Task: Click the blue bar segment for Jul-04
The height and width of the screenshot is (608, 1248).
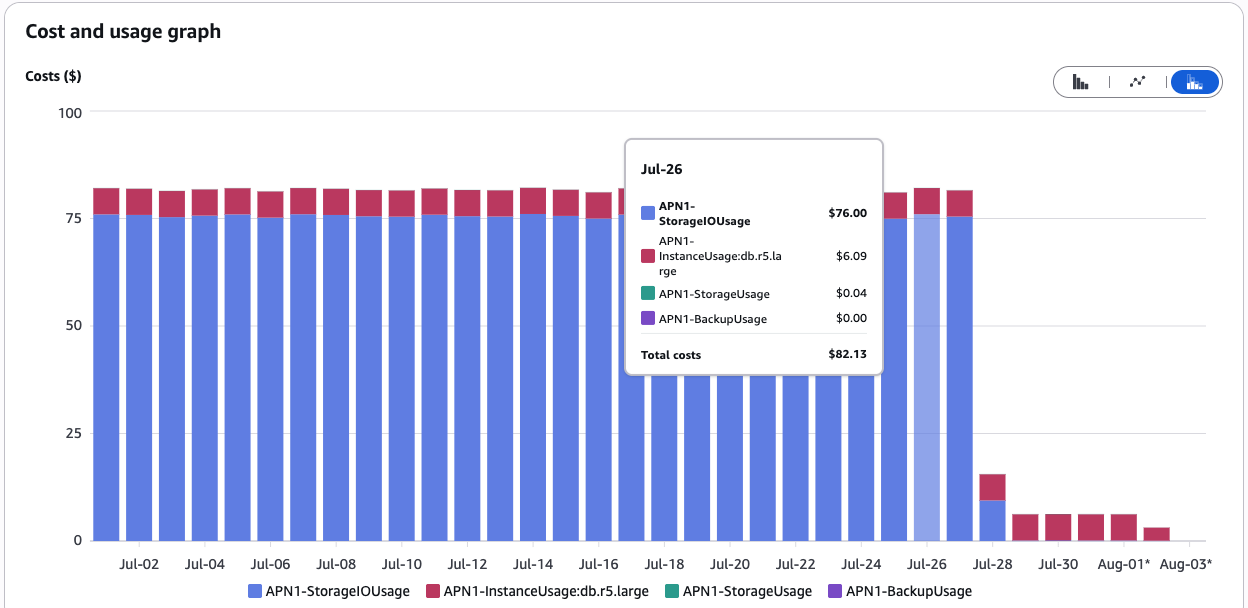Action: pyautogui.click(x=205, y=378)
